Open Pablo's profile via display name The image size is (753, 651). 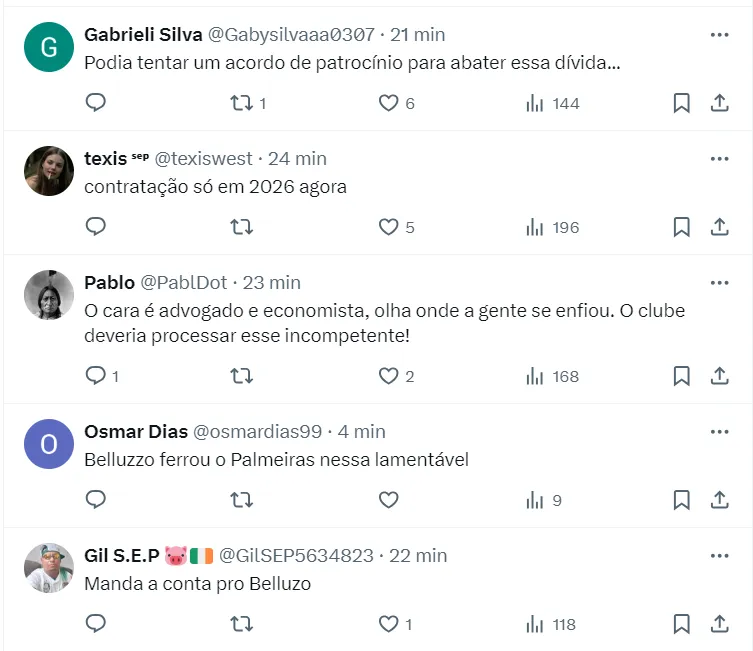(x=109, y=283)
